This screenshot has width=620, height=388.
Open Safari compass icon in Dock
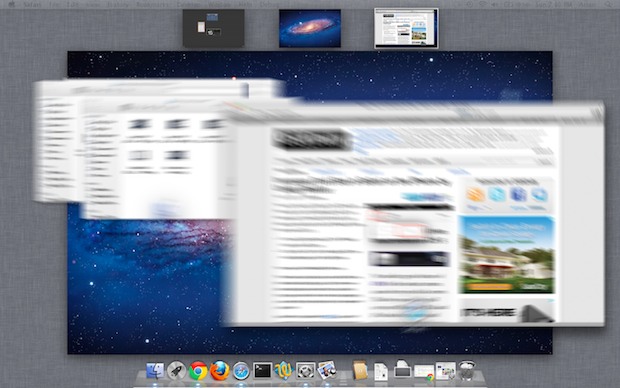[x=241, y=371]
